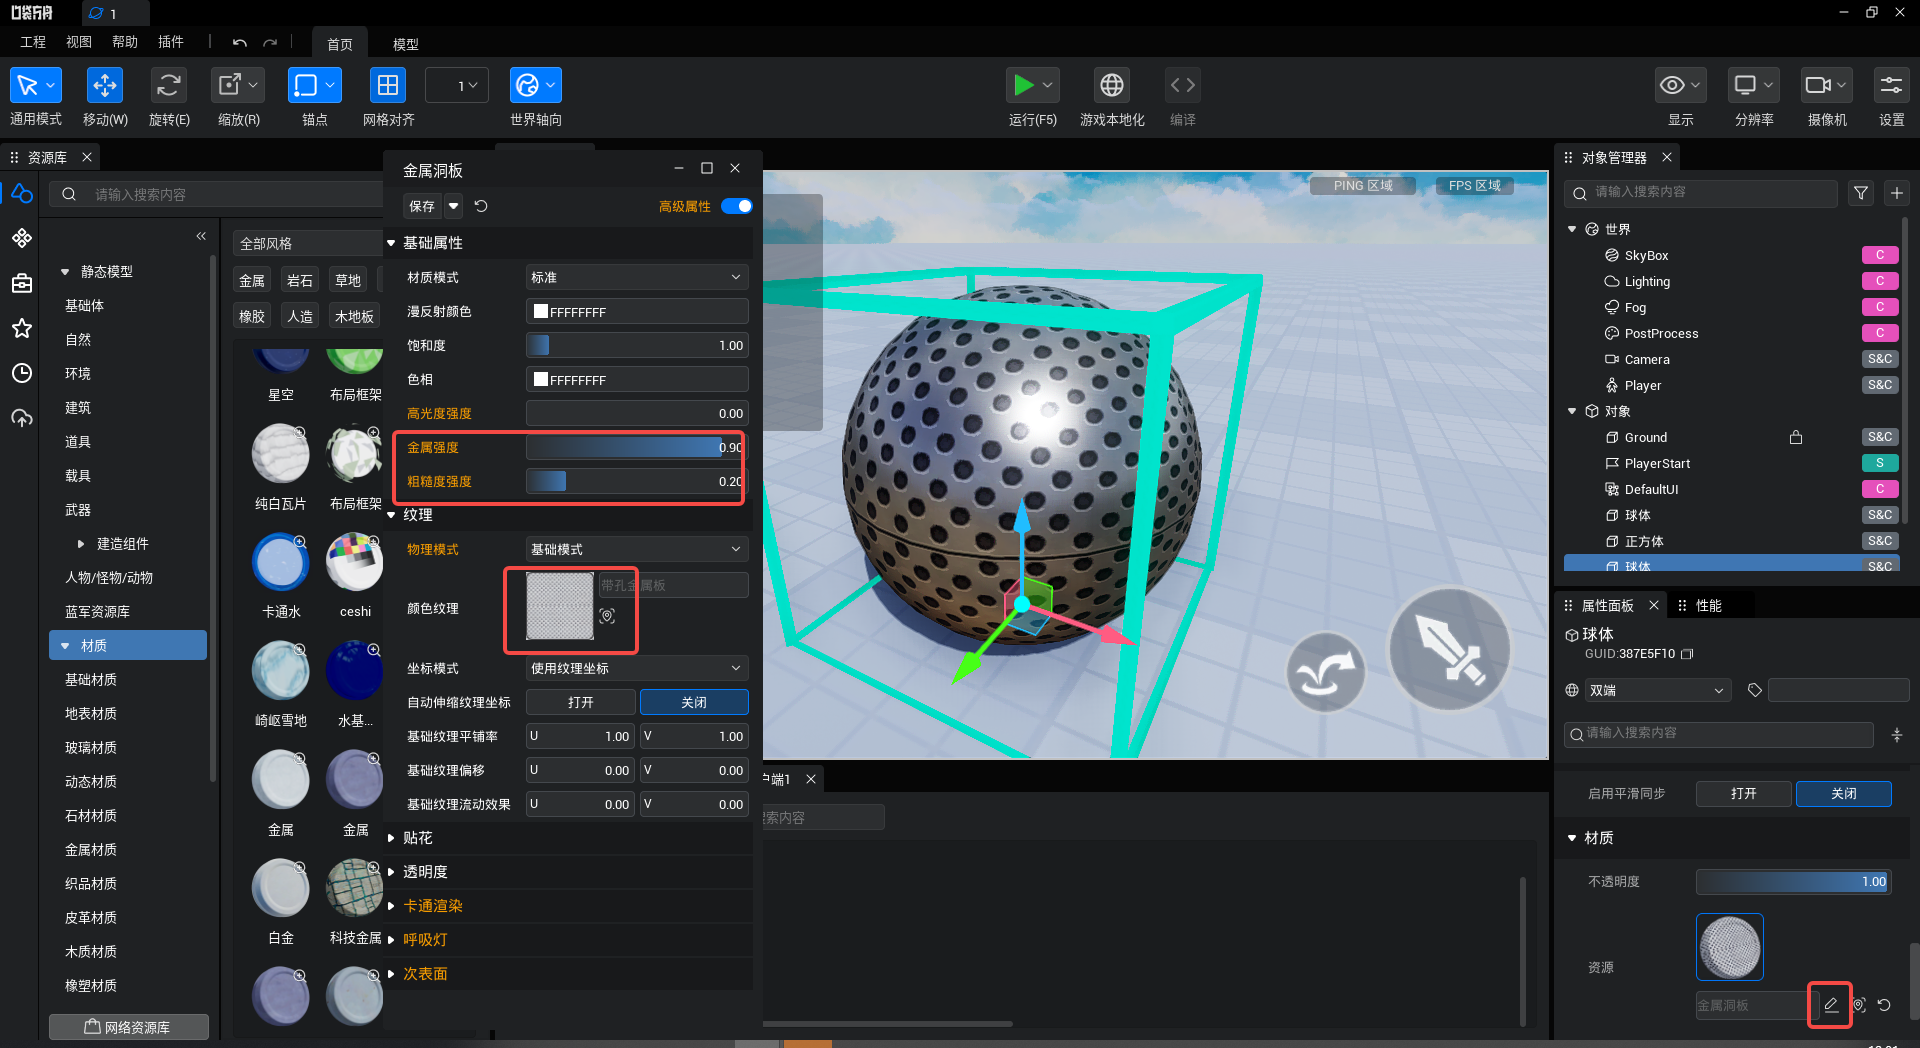This screenshot has width=1920, height=1048.
Task: Choose the 旋转(E) rotate tool
Action: [x=169, y=86]
